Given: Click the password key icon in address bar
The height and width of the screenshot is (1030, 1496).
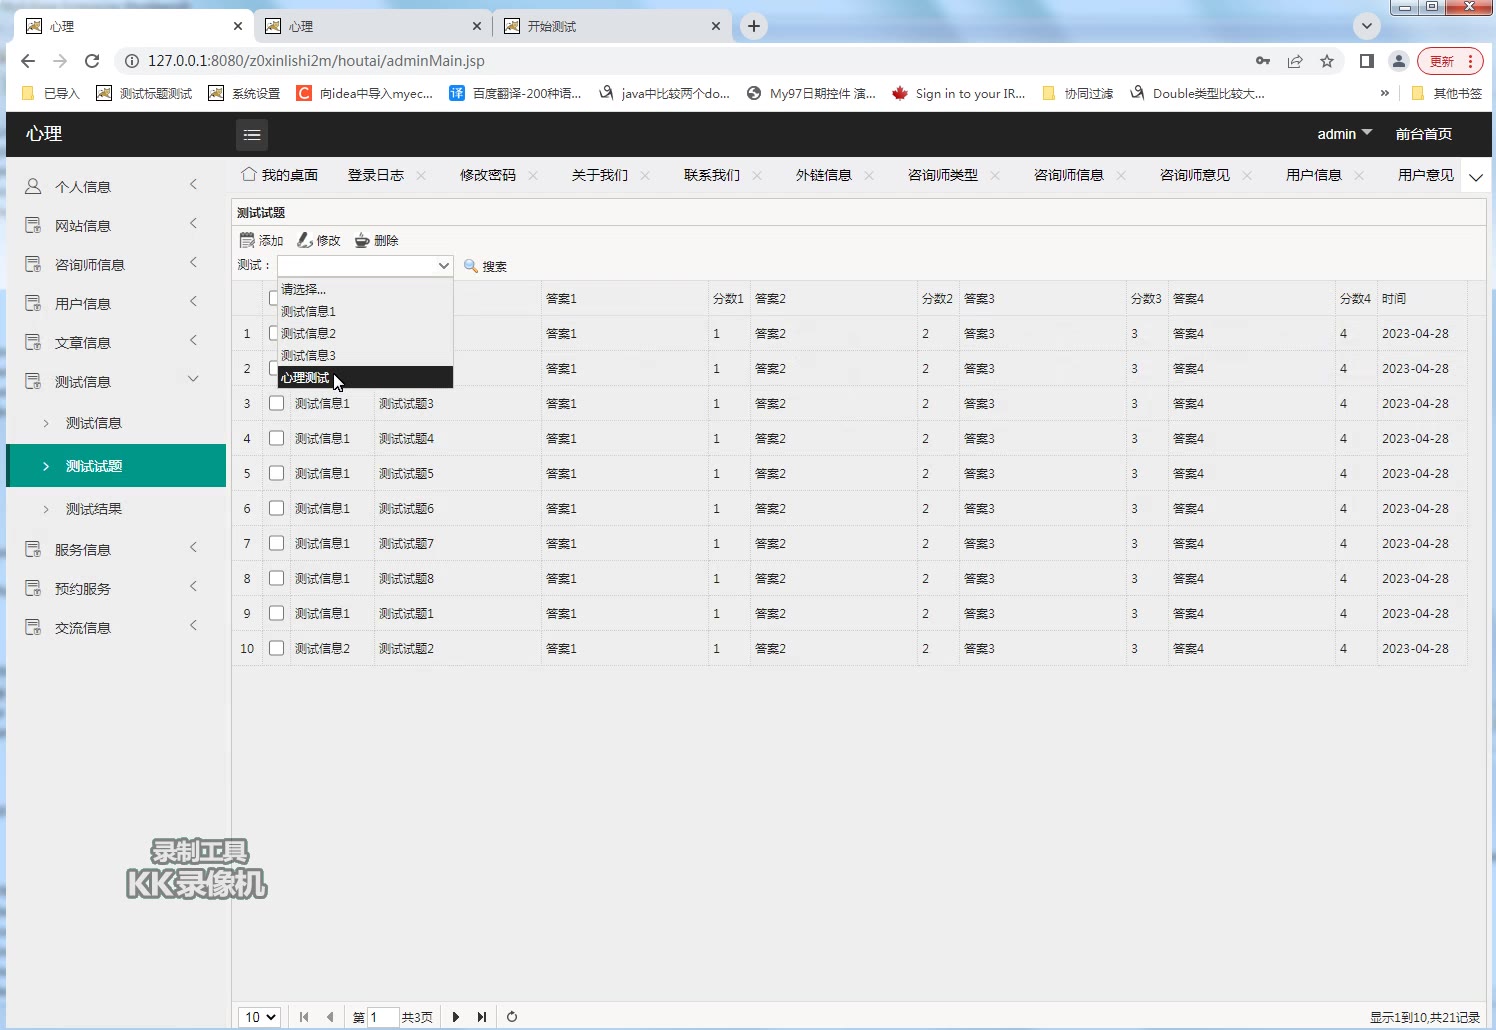Looking at the screenshot, I should [1263, 61].
